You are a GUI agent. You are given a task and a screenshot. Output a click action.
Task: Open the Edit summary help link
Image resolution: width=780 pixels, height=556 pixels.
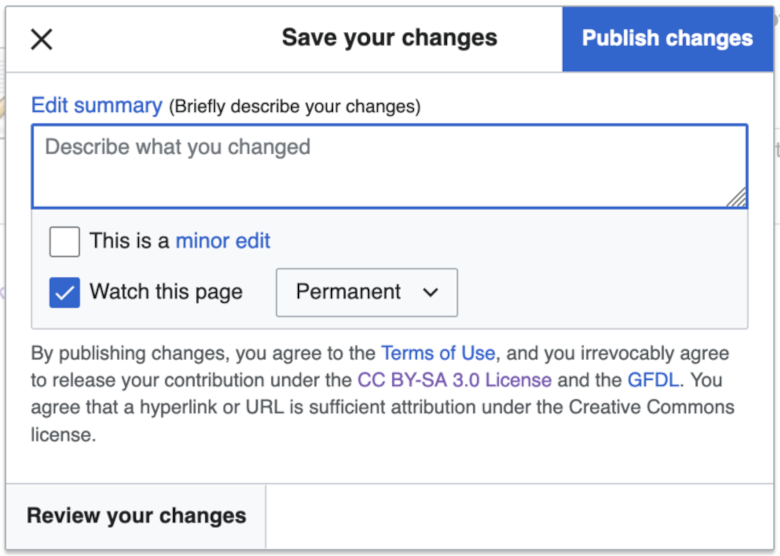click(97, 105)
